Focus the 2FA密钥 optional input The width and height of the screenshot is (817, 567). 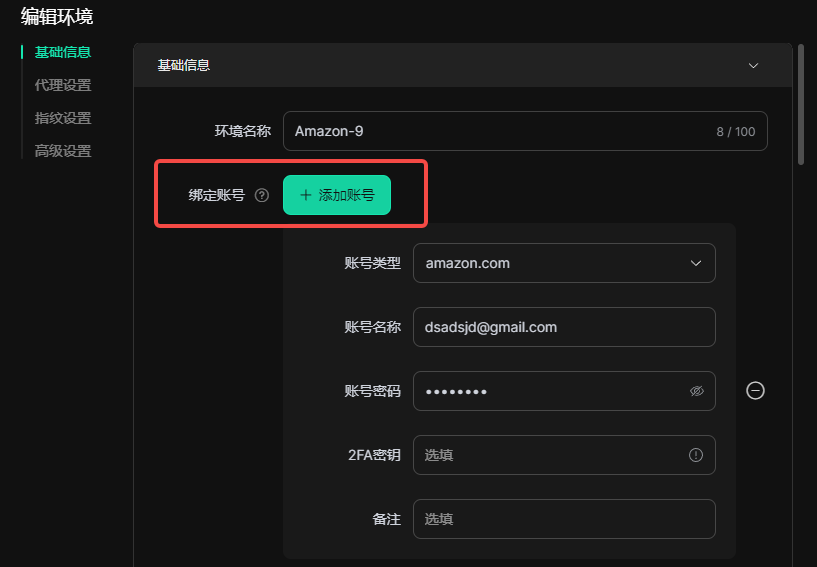pyautogui.click(x=550, y=455)
